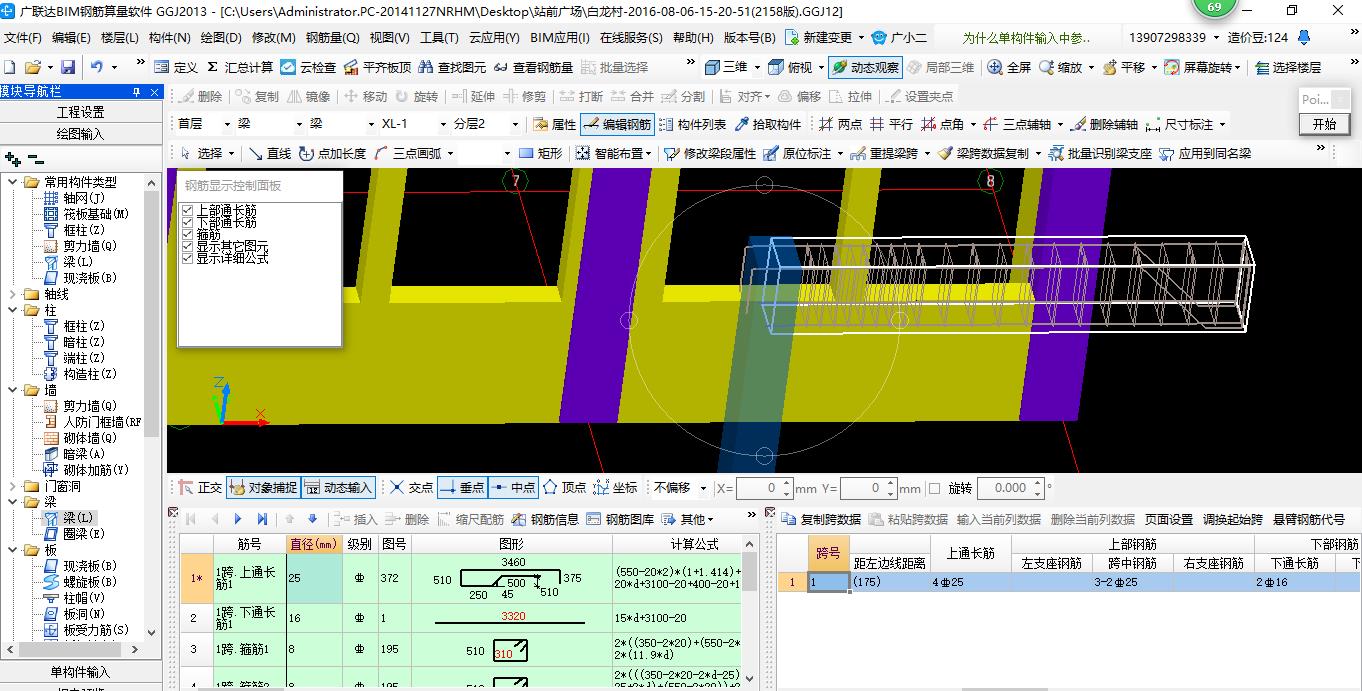Open 钢筋图库 rebar gallery
This screenshot has height=691, width=1362.
[621, 518]
